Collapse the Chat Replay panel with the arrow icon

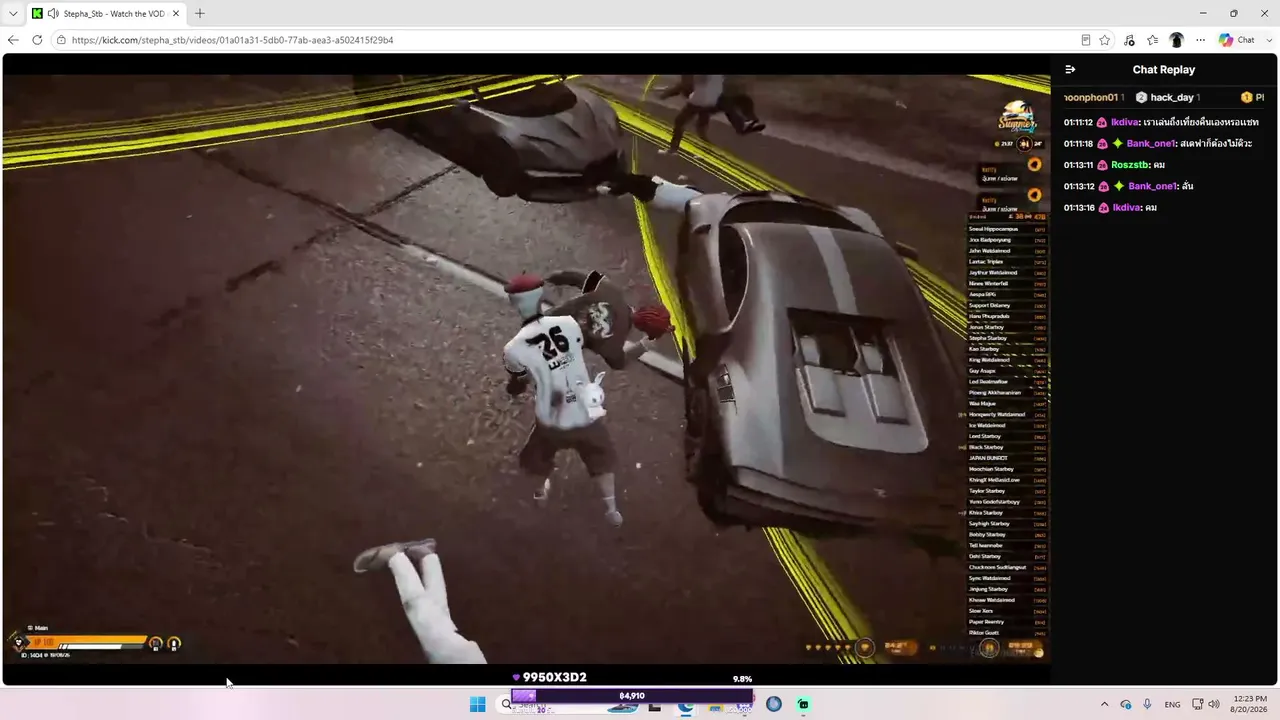1070,70
